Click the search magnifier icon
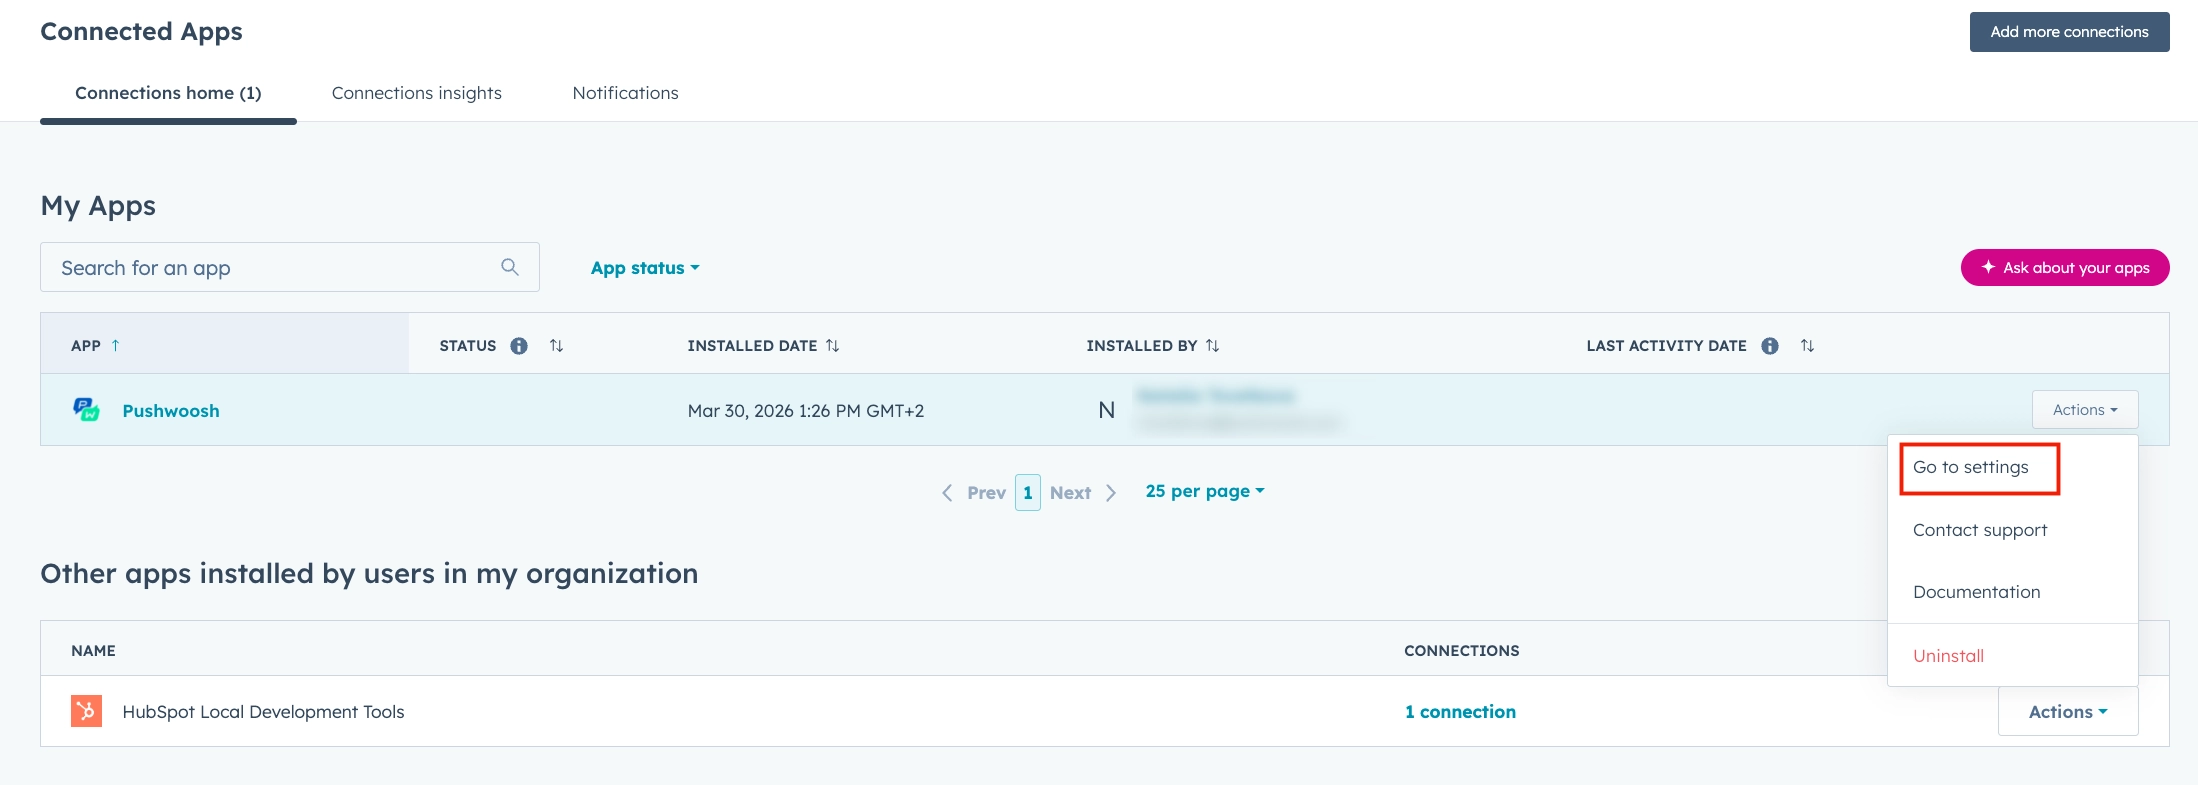2198x785 pixels. 510,267
